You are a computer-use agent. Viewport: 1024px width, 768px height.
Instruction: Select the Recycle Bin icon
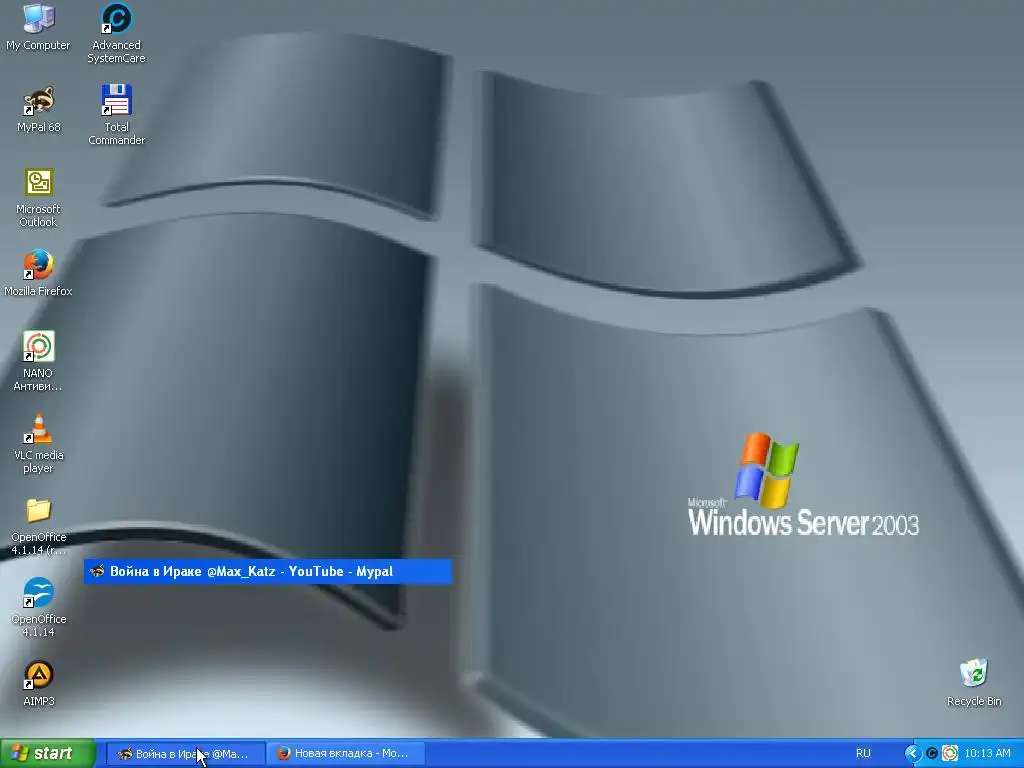pyautogui.click(x=974, y=683)
